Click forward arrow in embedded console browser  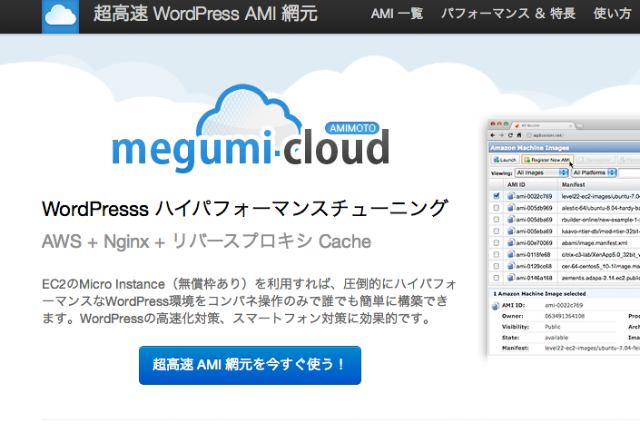click(502, 135)
